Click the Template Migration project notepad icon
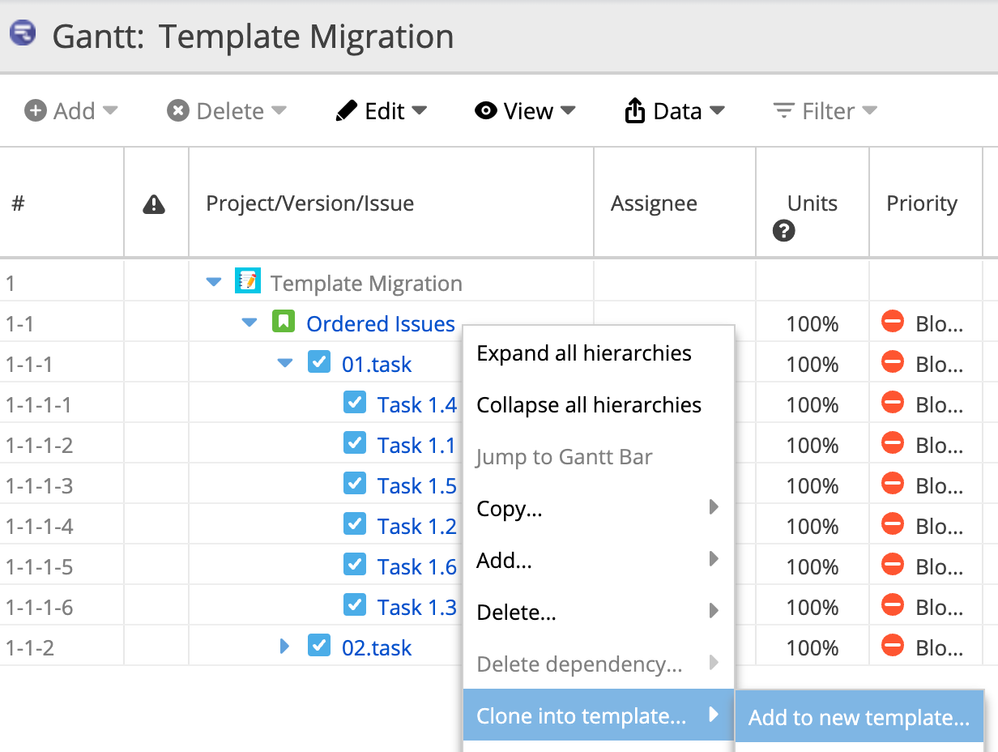998x752 pixels. [248, 281]
